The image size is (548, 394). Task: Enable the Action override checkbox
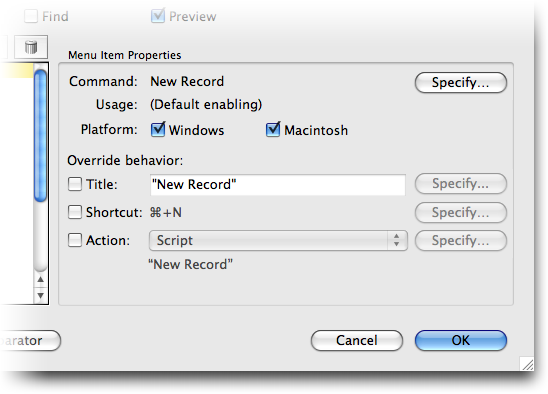[x=75, y=240]
